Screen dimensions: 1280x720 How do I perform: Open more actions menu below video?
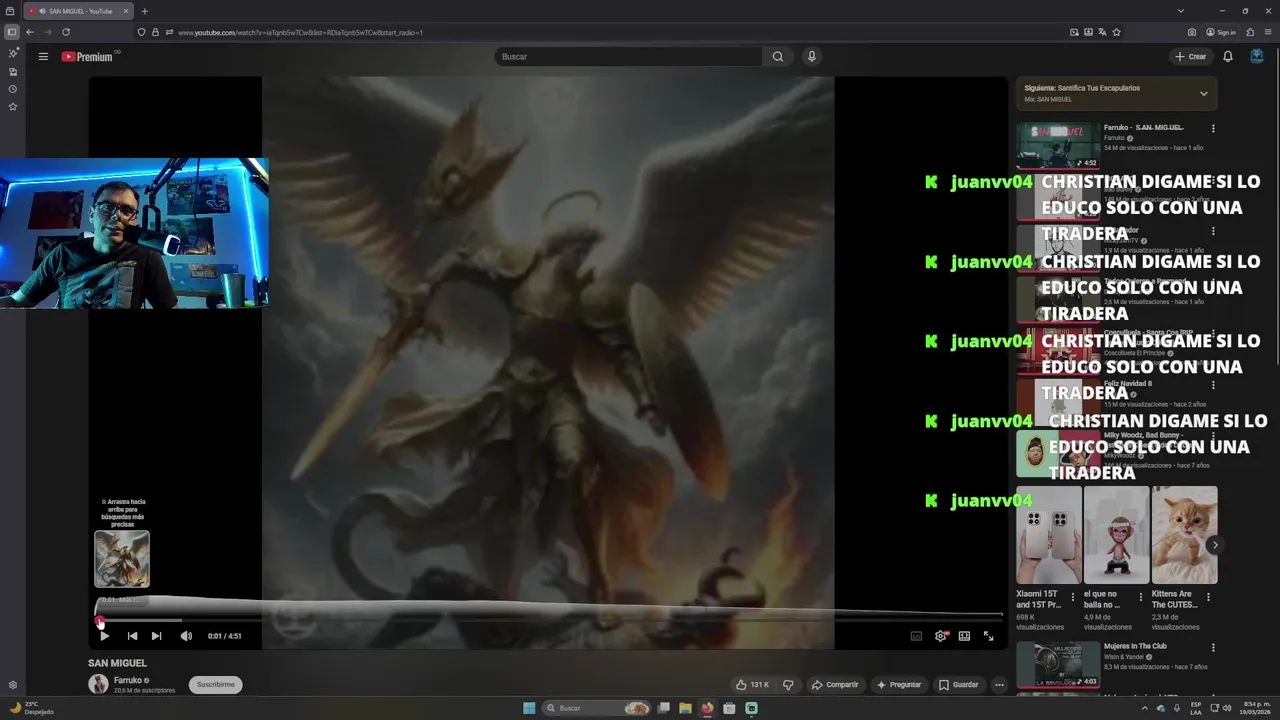click(998, 685)
